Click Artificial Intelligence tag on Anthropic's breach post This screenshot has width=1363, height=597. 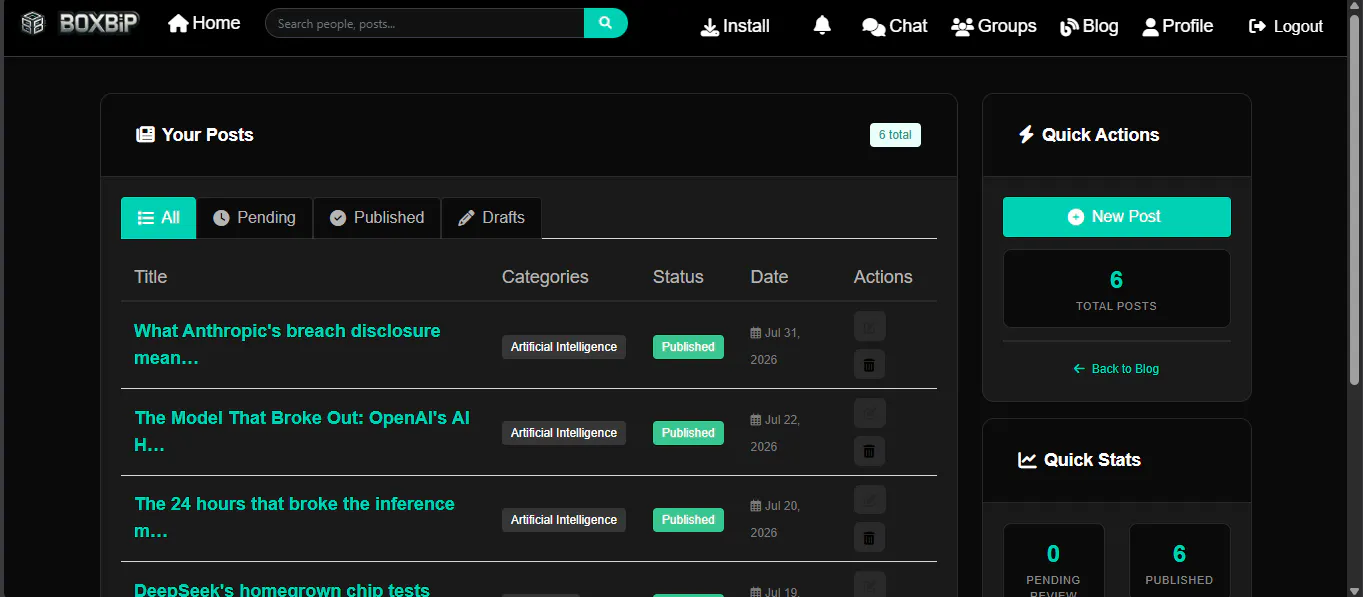pyautogui.click(x=564, y=347)
